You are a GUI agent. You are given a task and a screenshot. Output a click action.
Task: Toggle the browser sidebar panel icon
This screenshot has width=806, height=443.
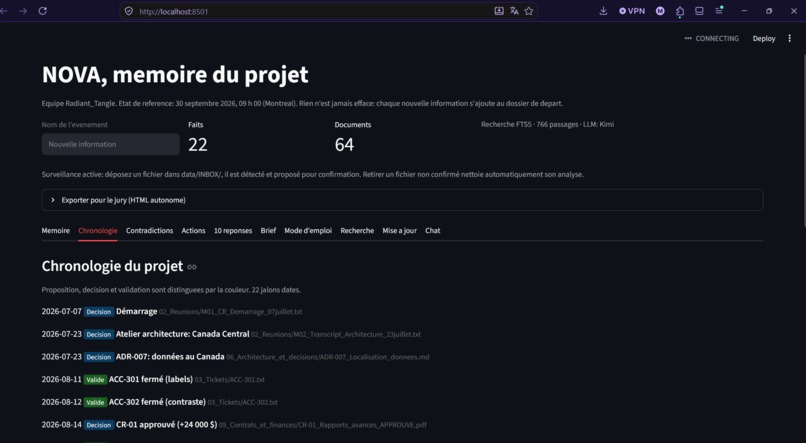click(699, 11)
